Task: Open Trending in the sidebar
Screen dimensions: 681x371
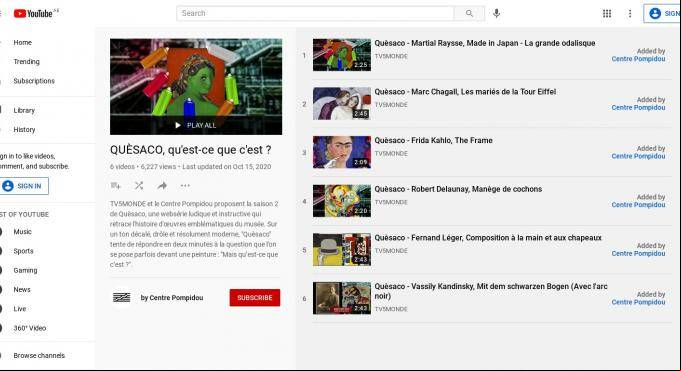Action: [x=26, y=62]
